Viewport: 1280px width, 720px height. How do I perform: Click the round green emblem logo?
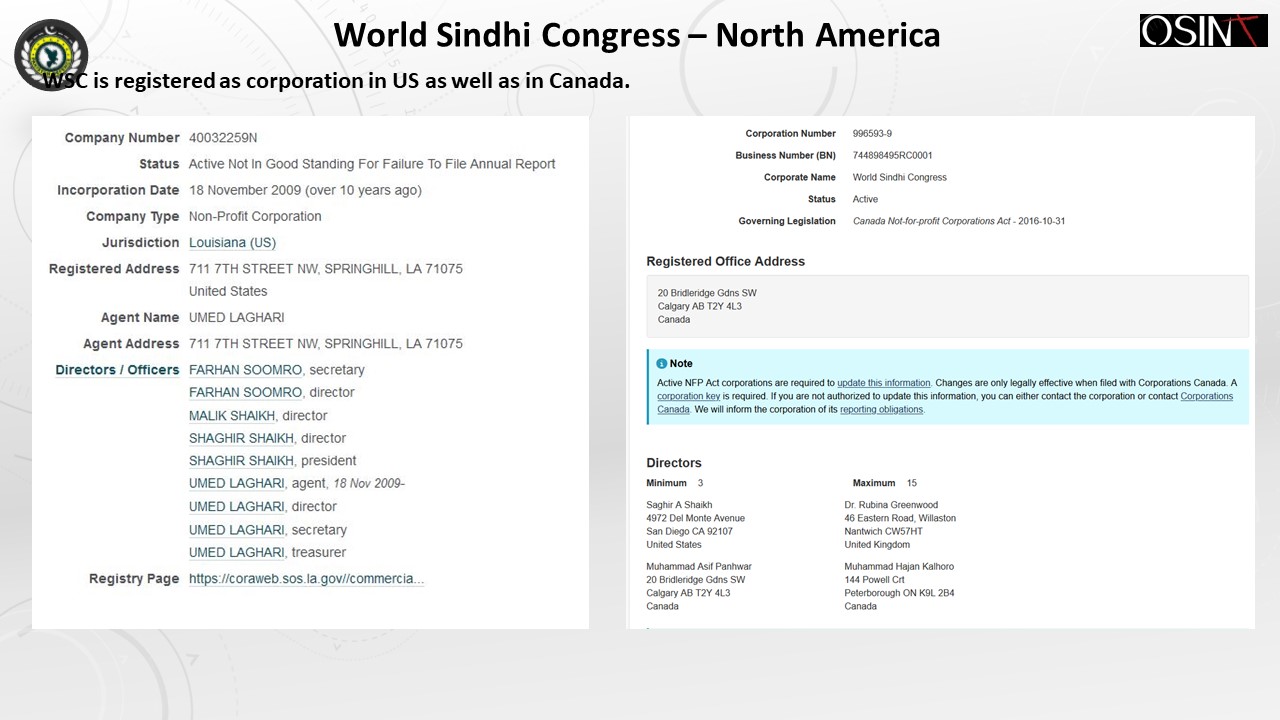tap(51, 54)
